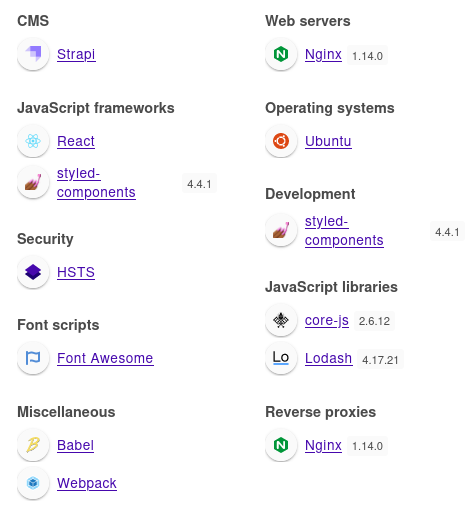Click the Ubuntu logo icon

[x=281, y=141]
